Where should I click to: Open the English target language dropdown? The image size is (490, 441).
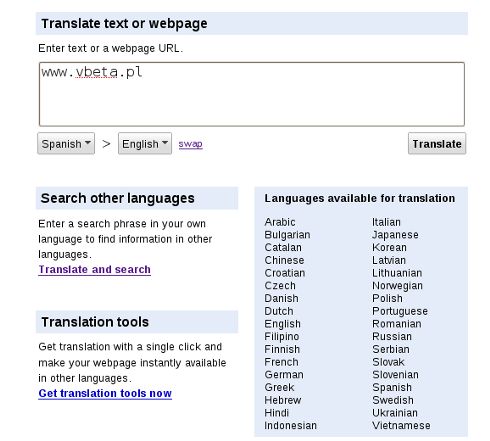(x=145, y=144)
